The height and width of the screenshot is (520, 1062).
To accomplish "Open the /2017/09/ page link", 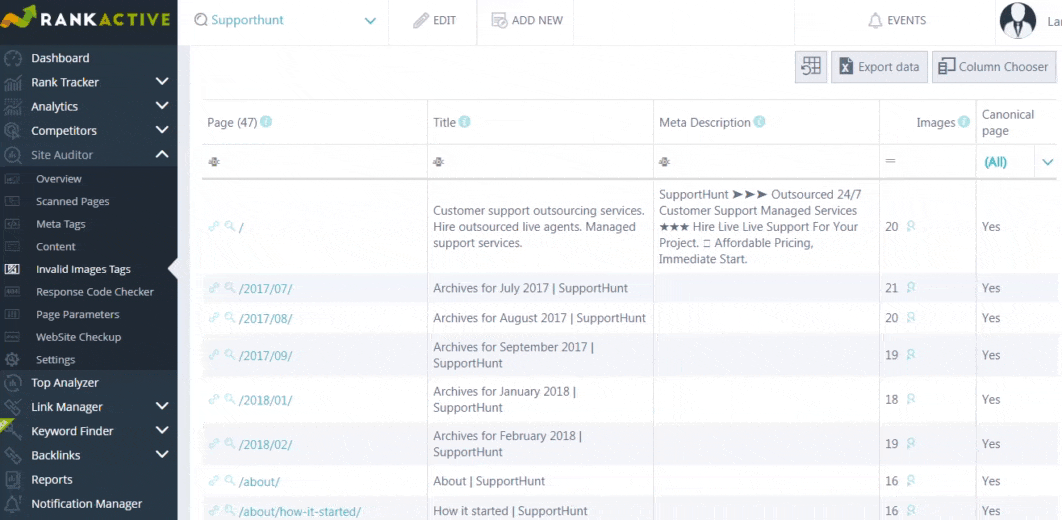I will (x=266, y=355).
